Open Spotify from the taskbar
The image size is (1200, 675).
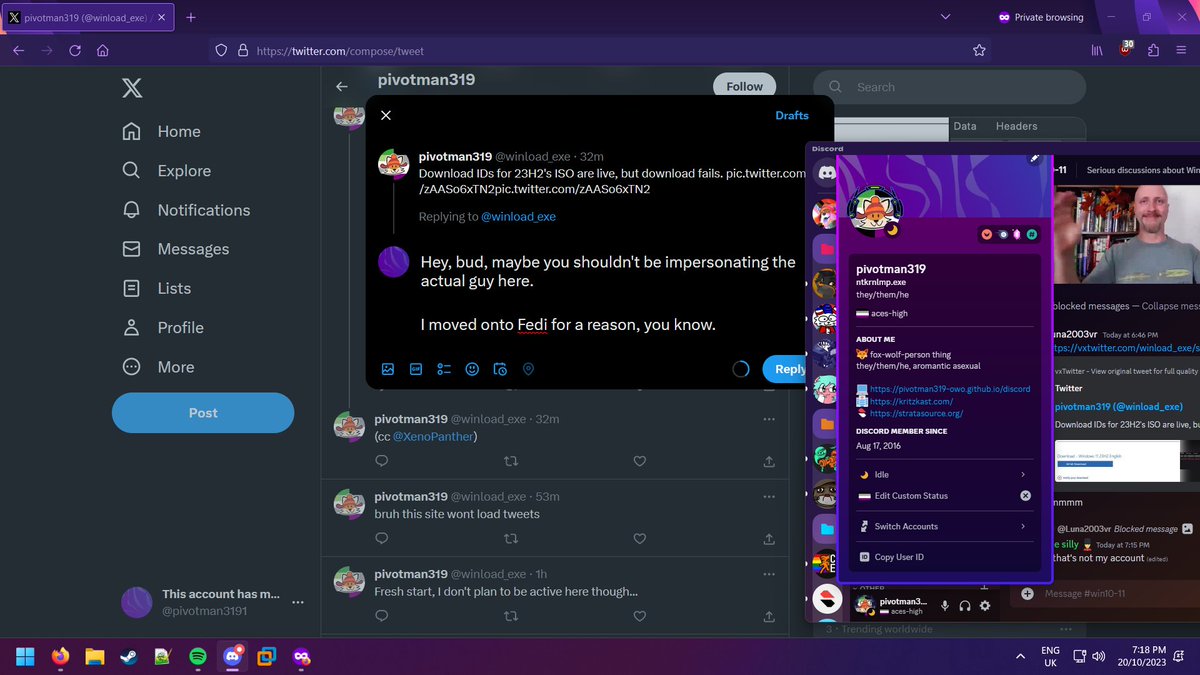pyautogui.click(x=197, y=657)
